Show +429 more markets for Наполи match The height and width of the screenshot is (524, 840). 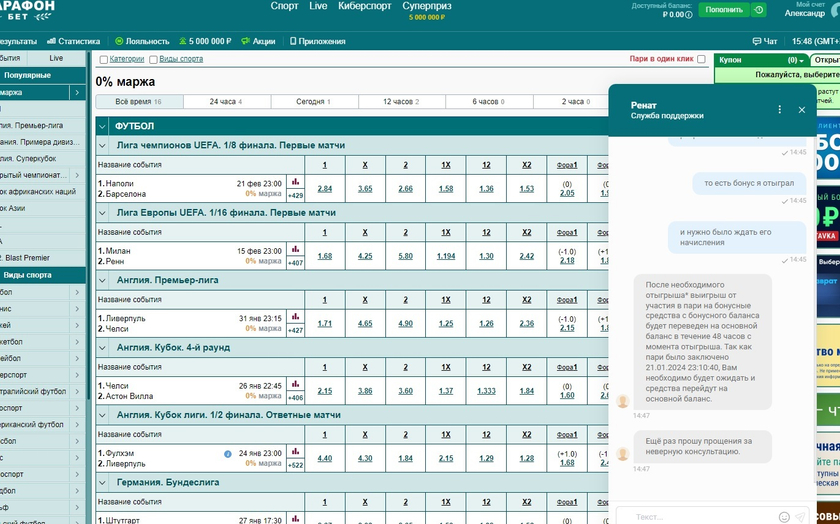tap(295, 196)
